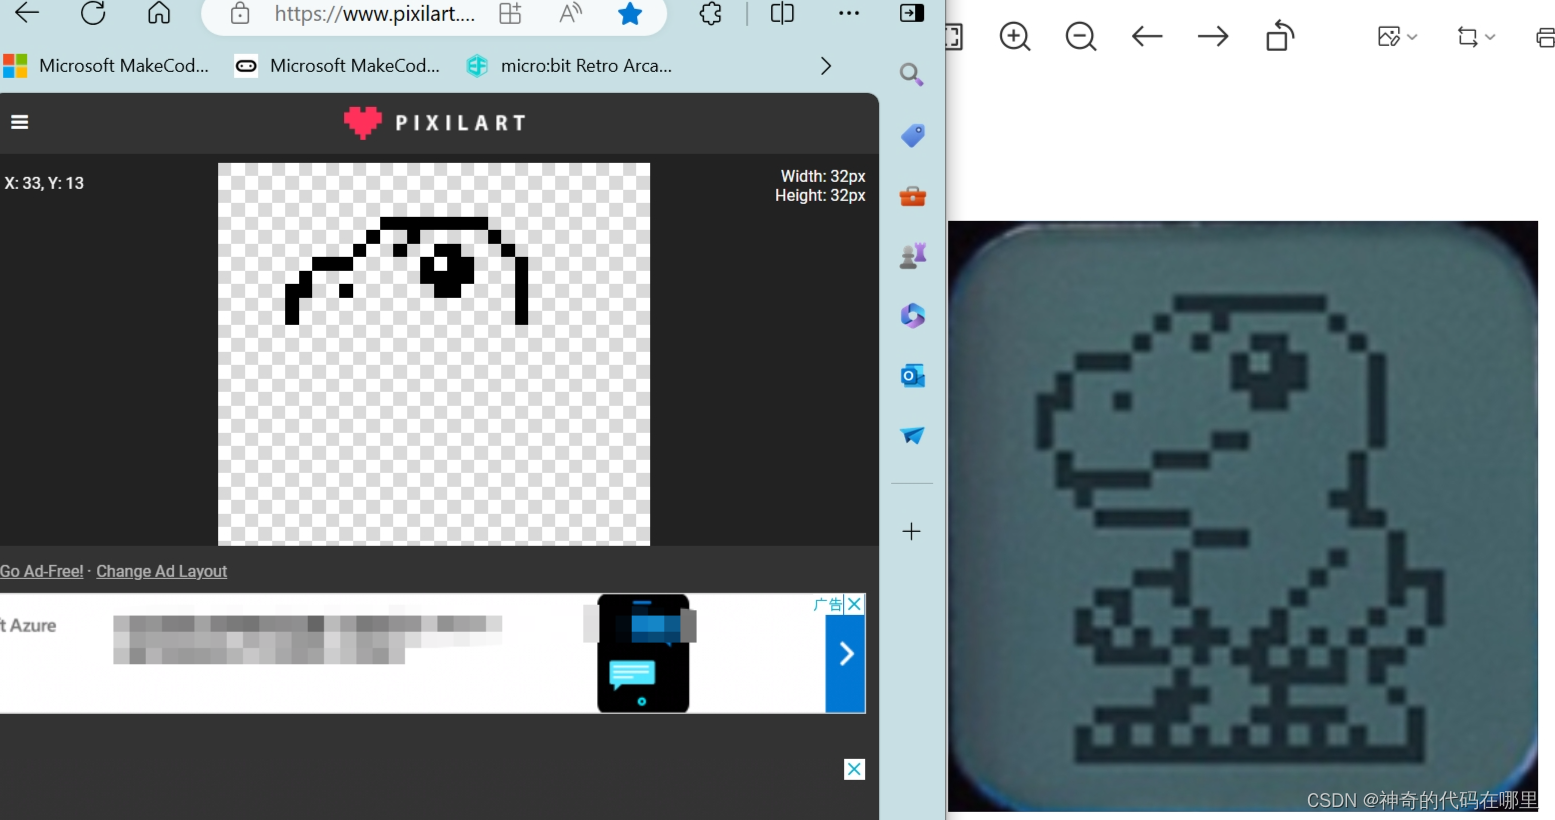Open the sidebar games chess icon
Viewport: 1555px width, 820px height.
pos(912,256)
